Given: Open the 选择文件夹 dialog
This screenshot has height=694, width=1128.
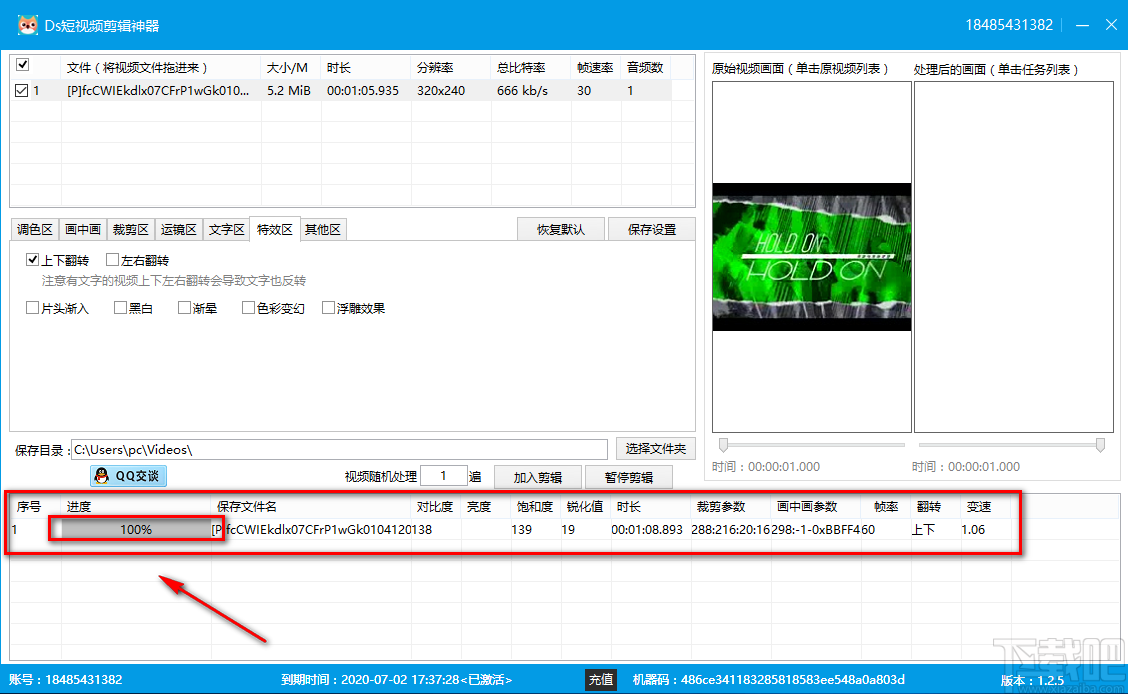Looking at the screenshot, I should click(655, 448).
